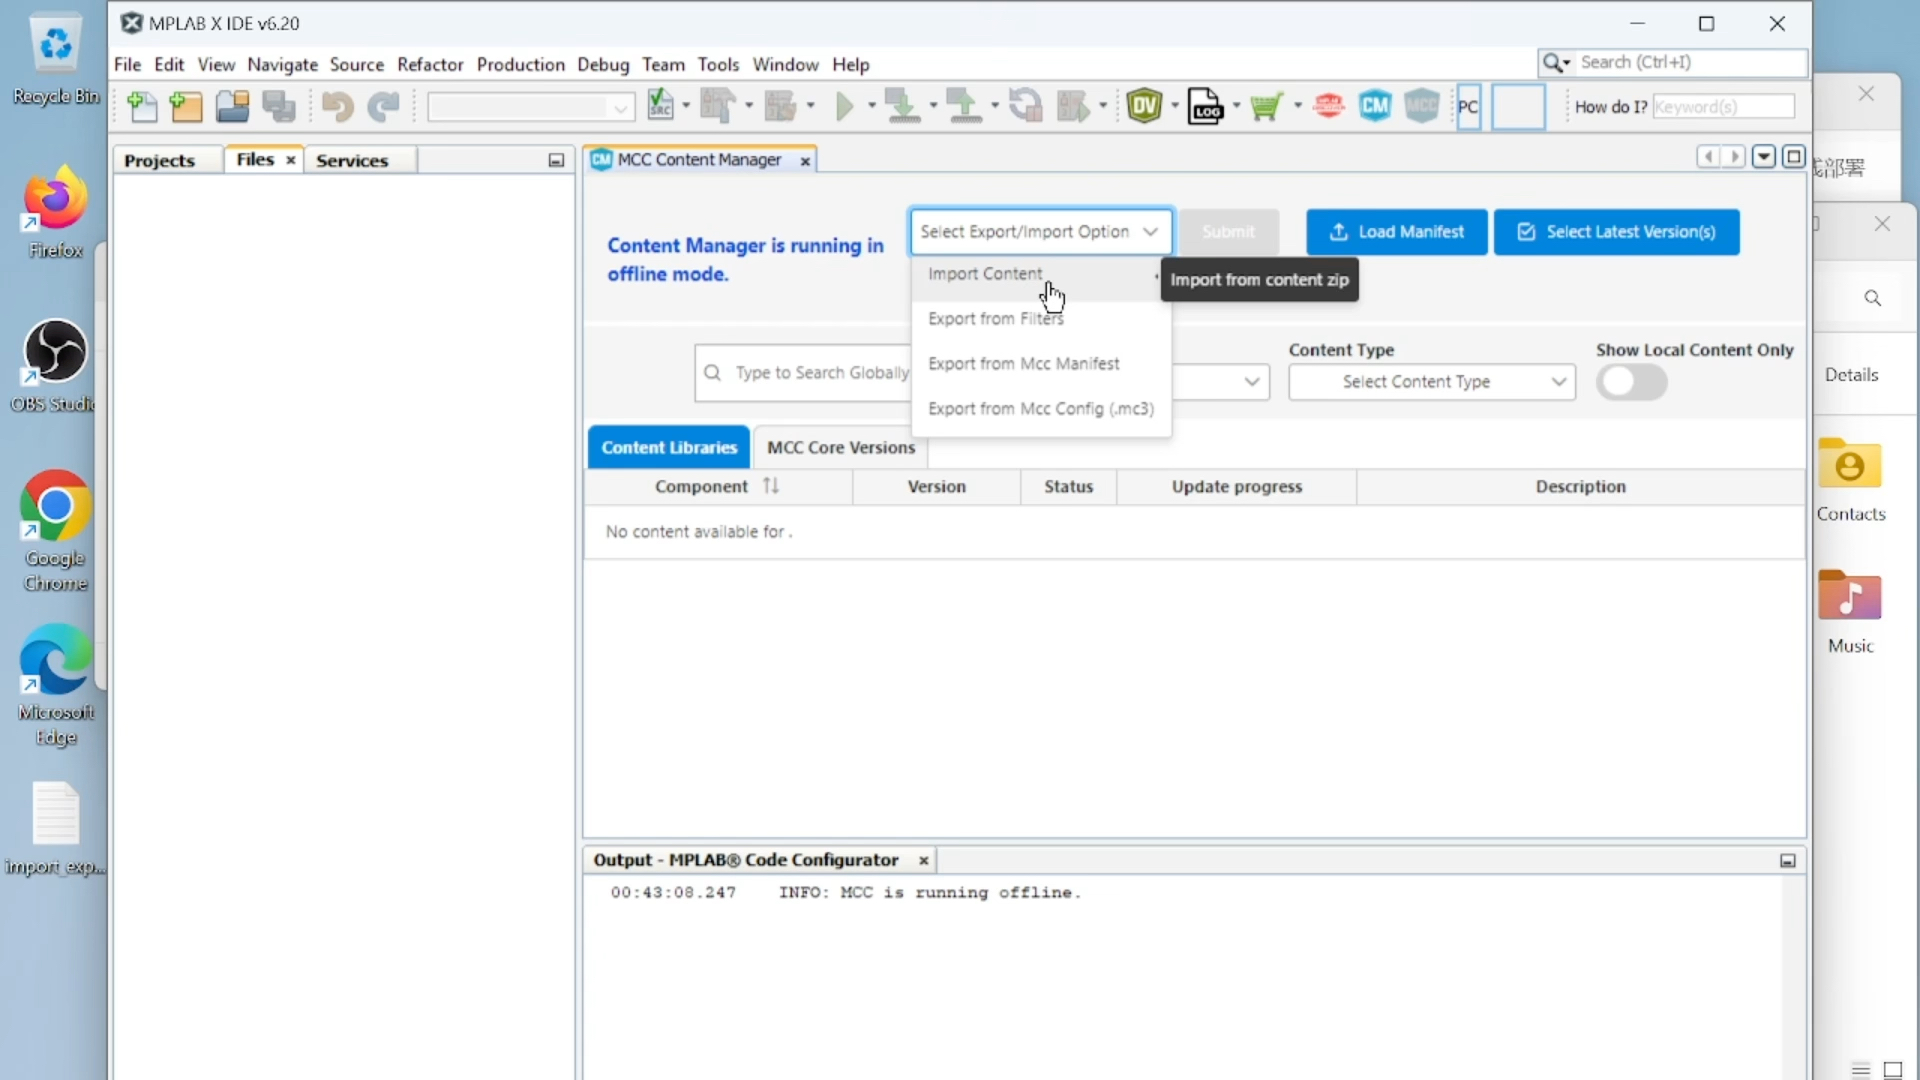This screenshot has width=1920, height=1080.
Task: Choose Import Content from the menu
Action: (1040, 274)
